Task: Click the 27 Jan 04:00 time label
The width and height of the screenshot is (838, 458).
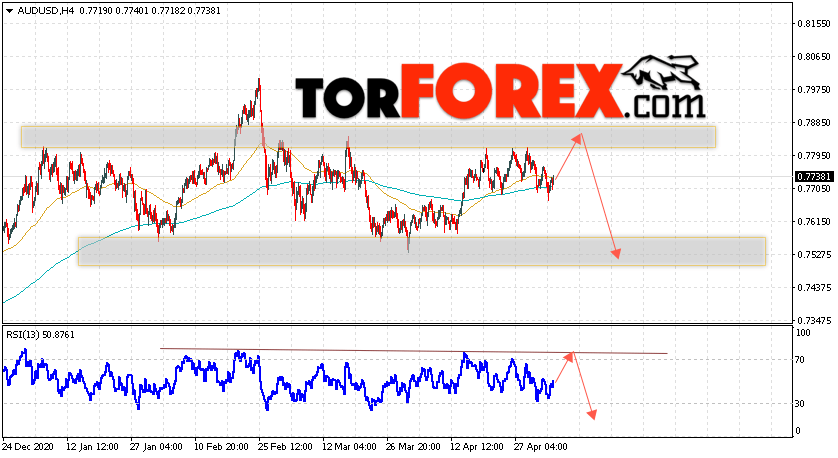Action: pos(156,447)
